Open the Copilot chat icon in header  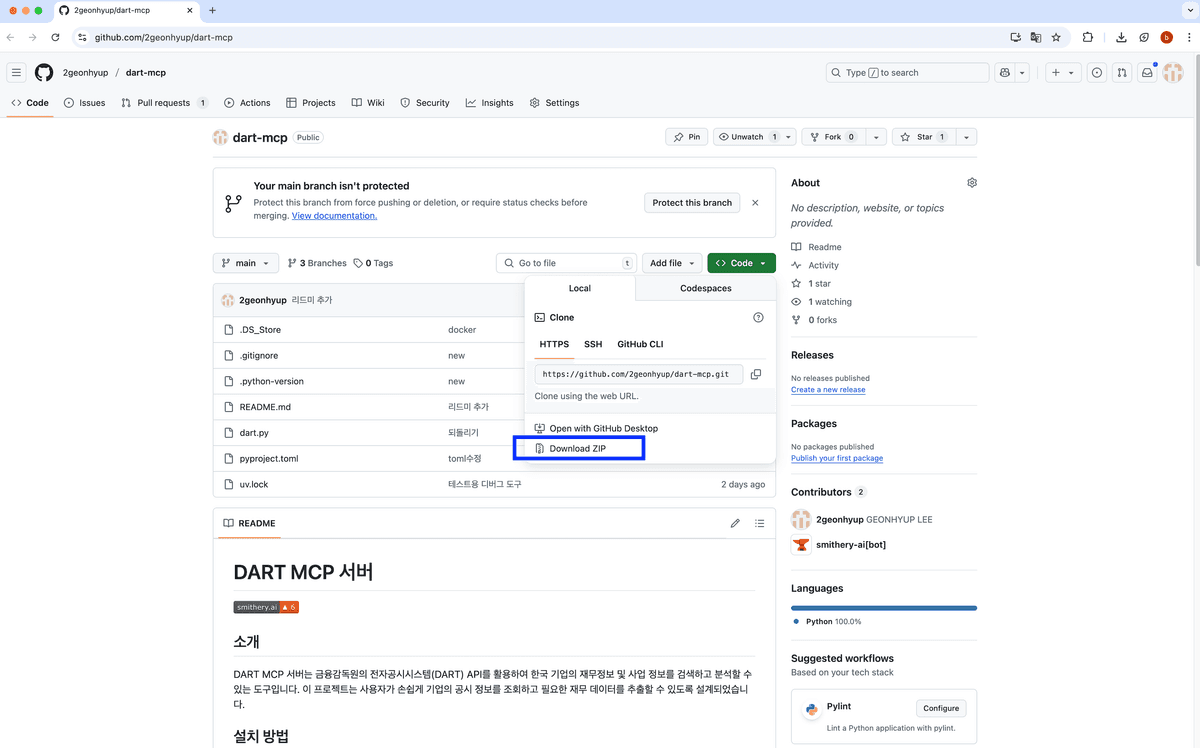coord(1005,73)
